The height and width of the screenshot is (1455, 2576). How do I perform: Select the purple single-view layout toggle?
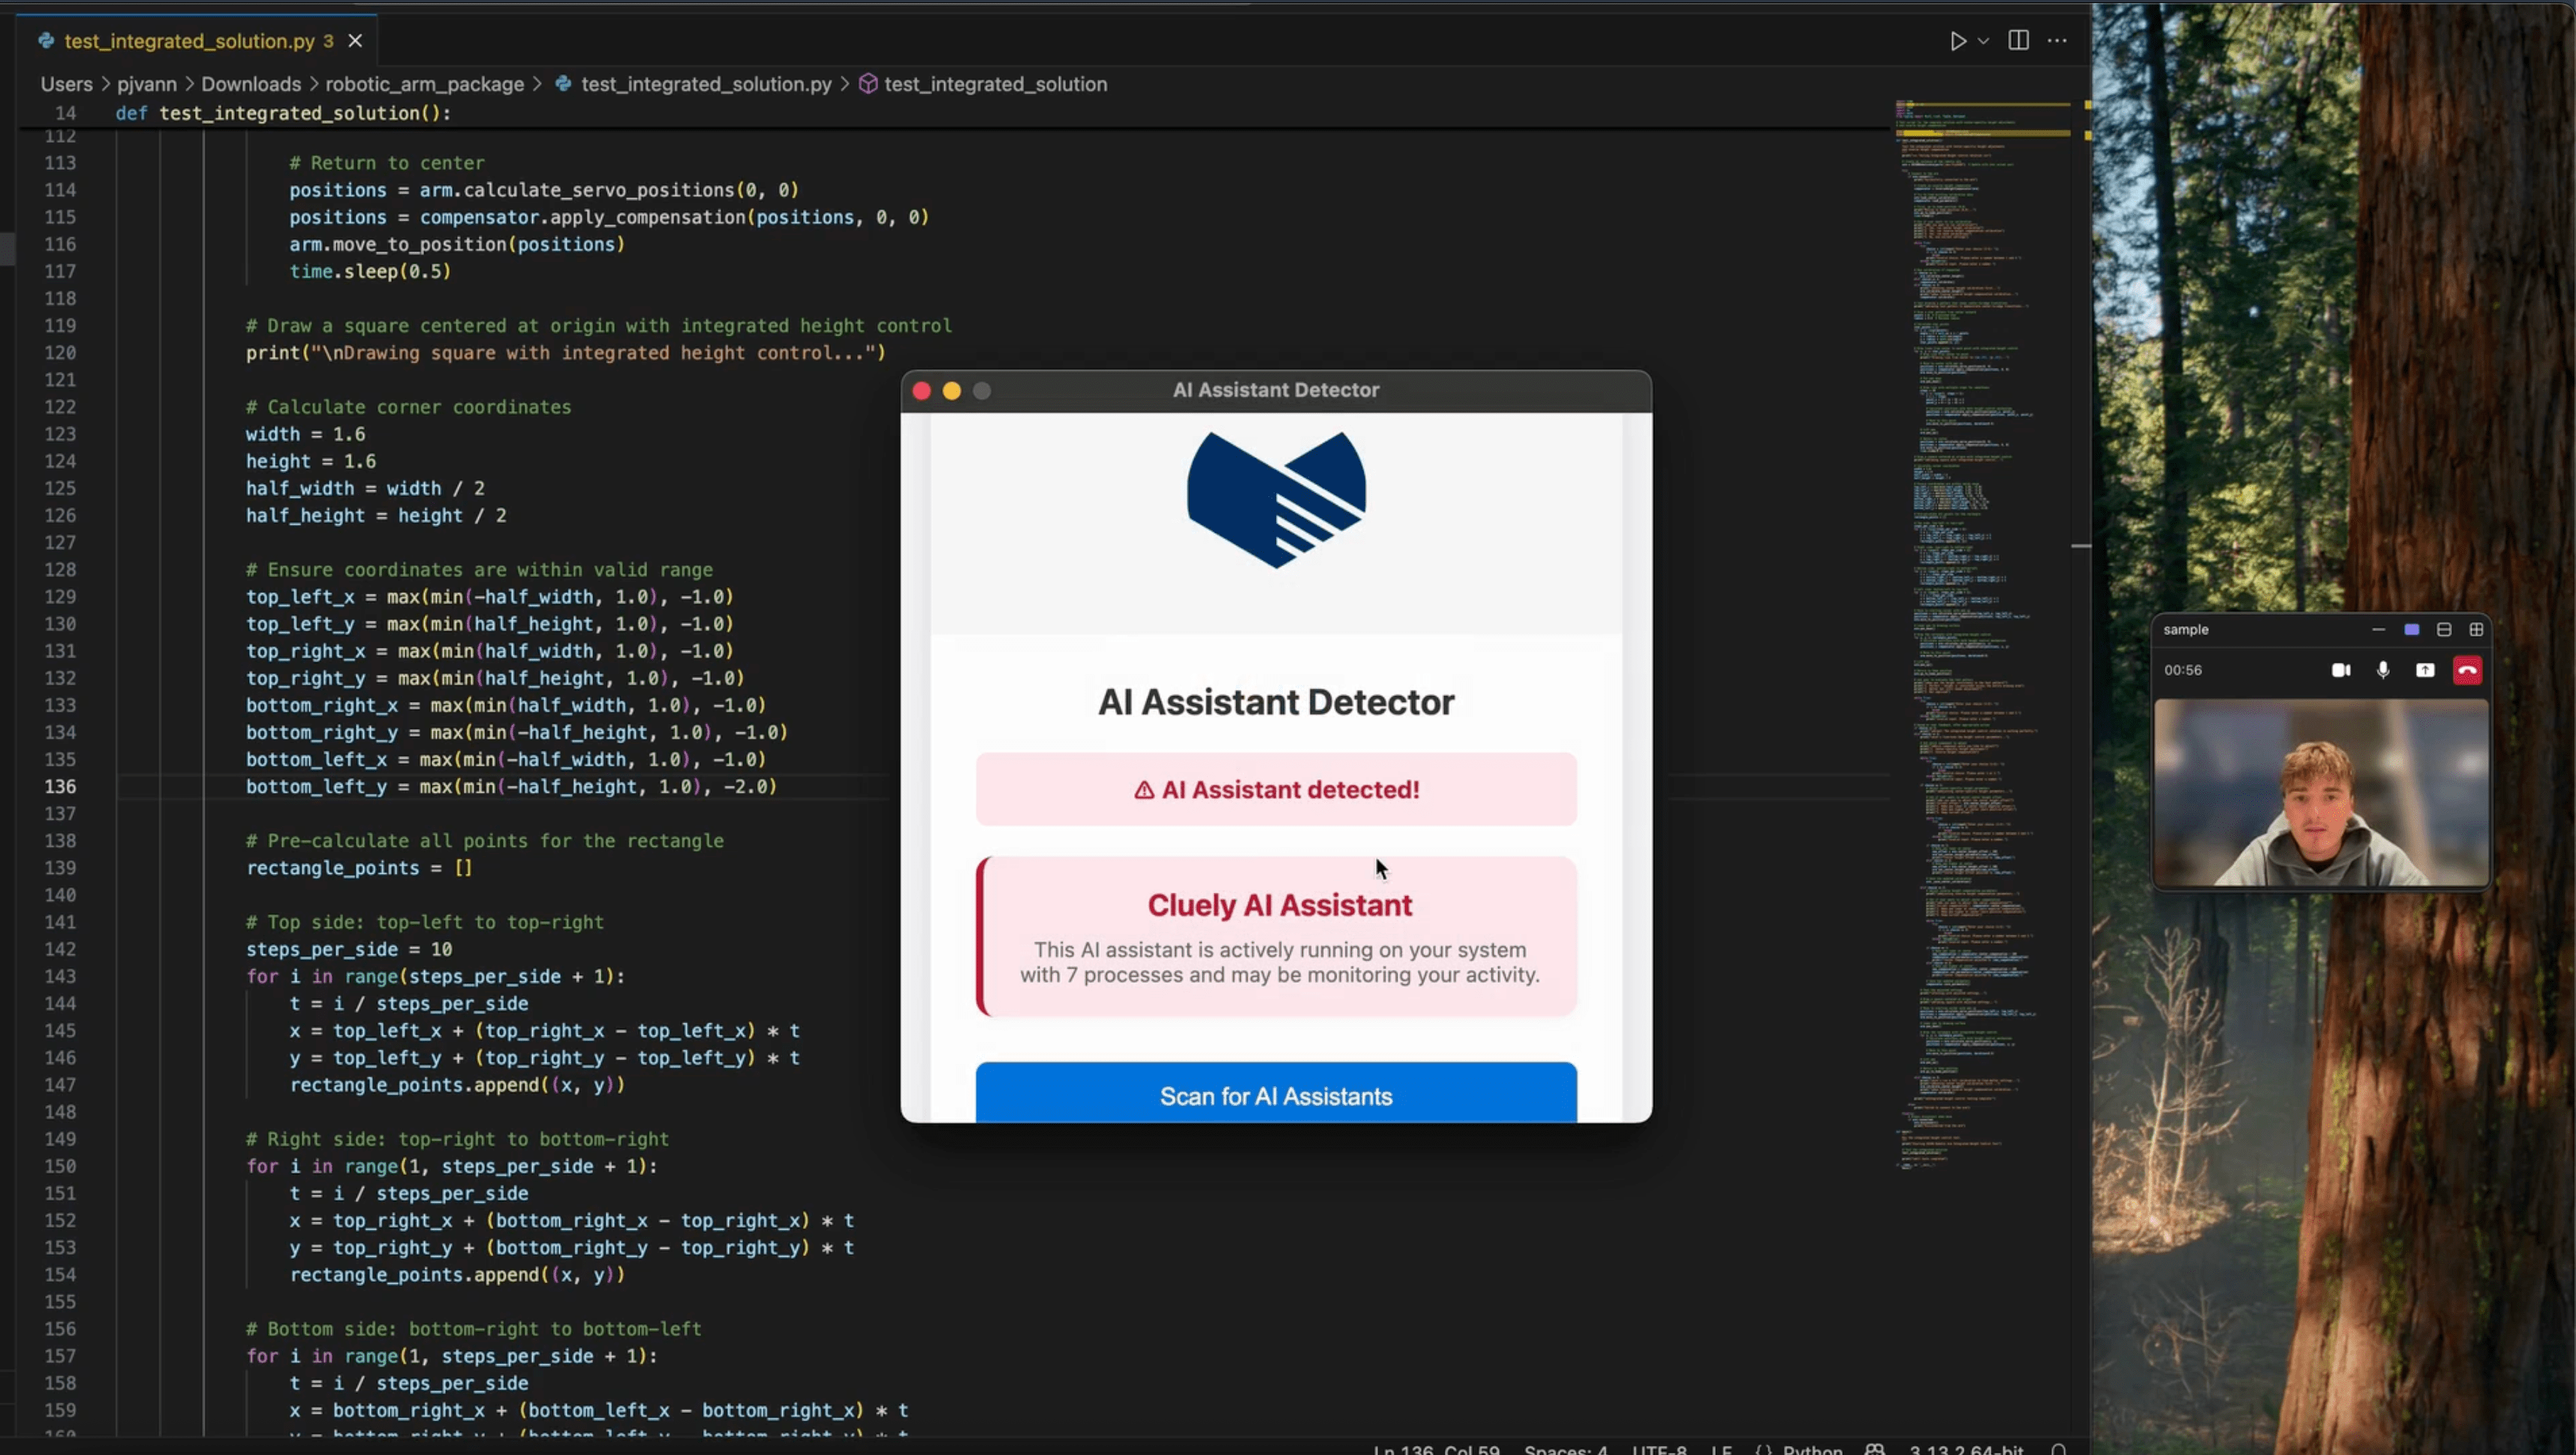pos(2412,629)
